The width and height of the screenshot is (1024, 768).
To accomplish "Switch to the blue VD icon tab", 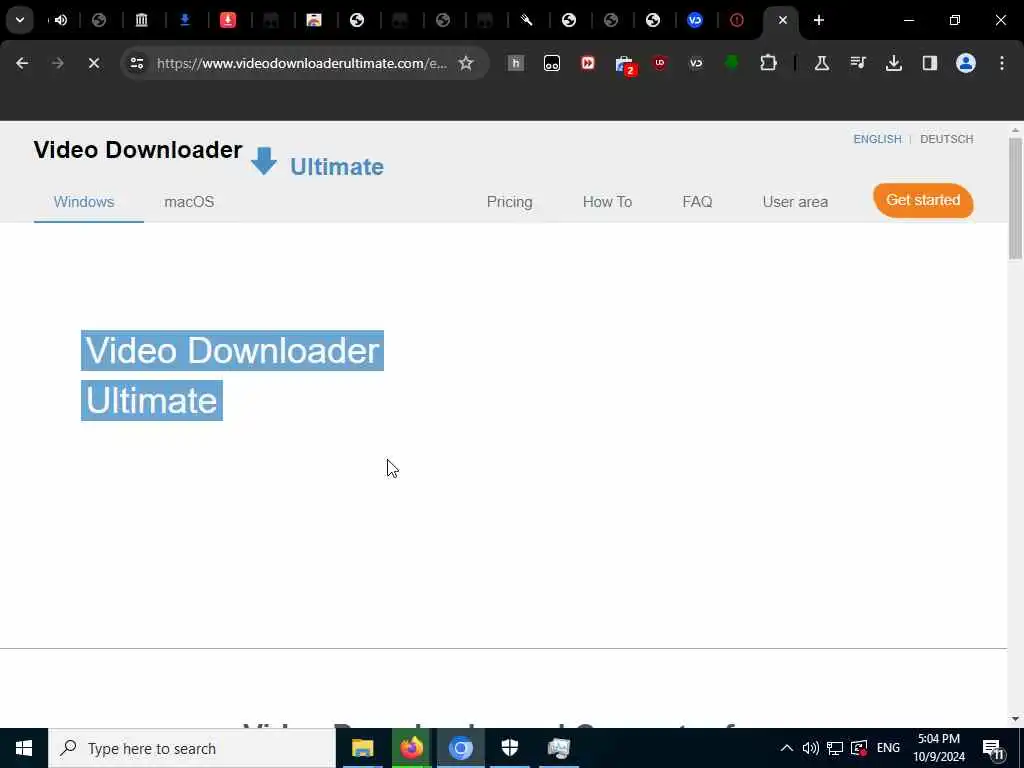I will click(x=695, y=20).
